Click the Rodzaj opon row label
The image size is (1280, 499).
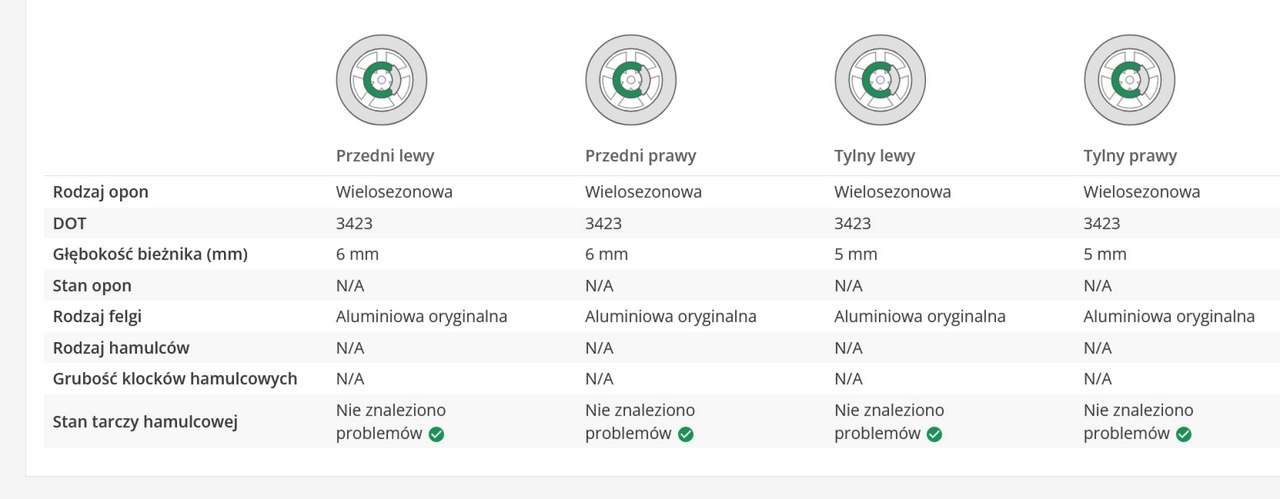100,191
